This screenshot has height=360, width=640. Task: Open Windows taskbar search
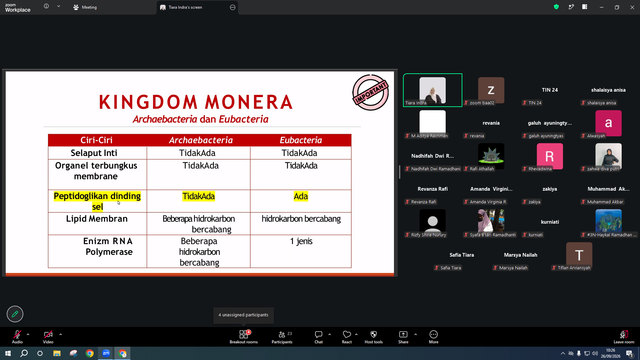pyautogui.click(x=24, y=353)
